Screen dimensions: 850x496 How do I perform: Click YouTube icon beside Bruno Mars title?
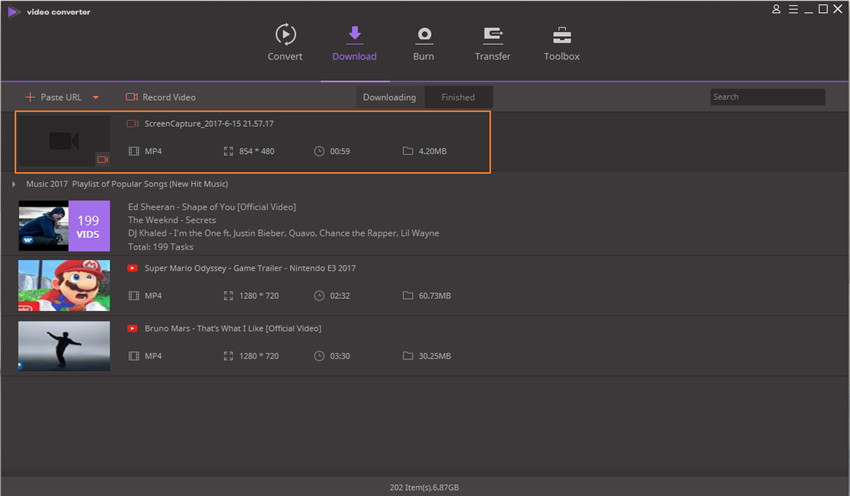click(132, 328)
